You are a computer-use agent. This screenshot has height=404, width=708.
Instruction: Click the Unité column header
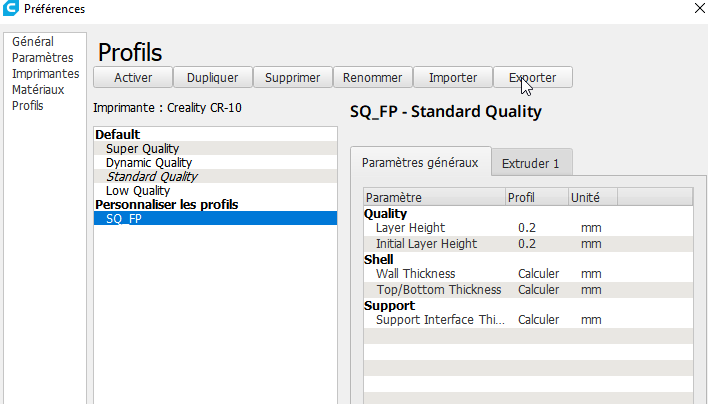coord(592,198)
